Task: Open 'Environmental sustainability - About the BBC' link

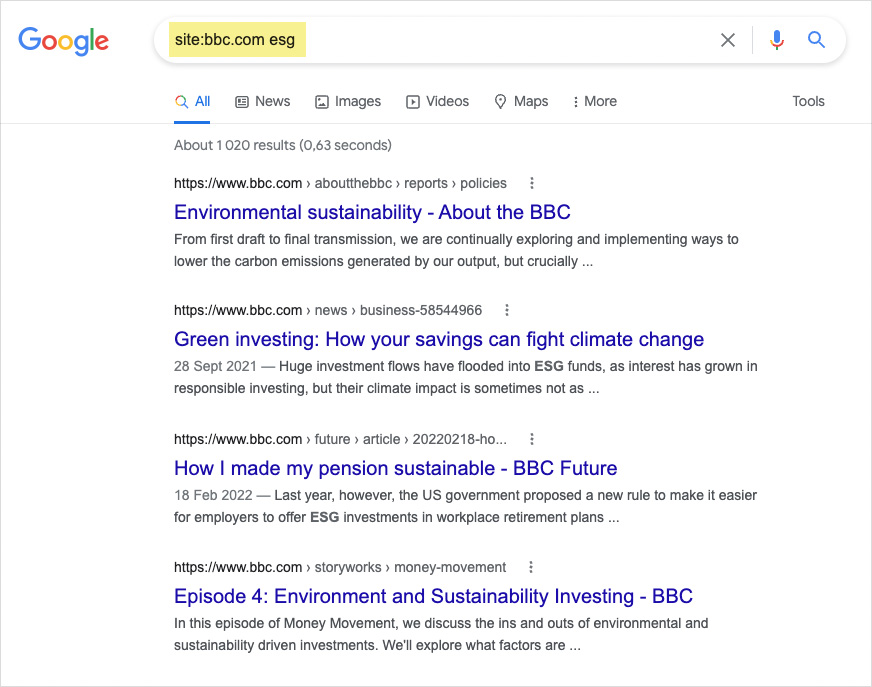Action: pos(372,212)
